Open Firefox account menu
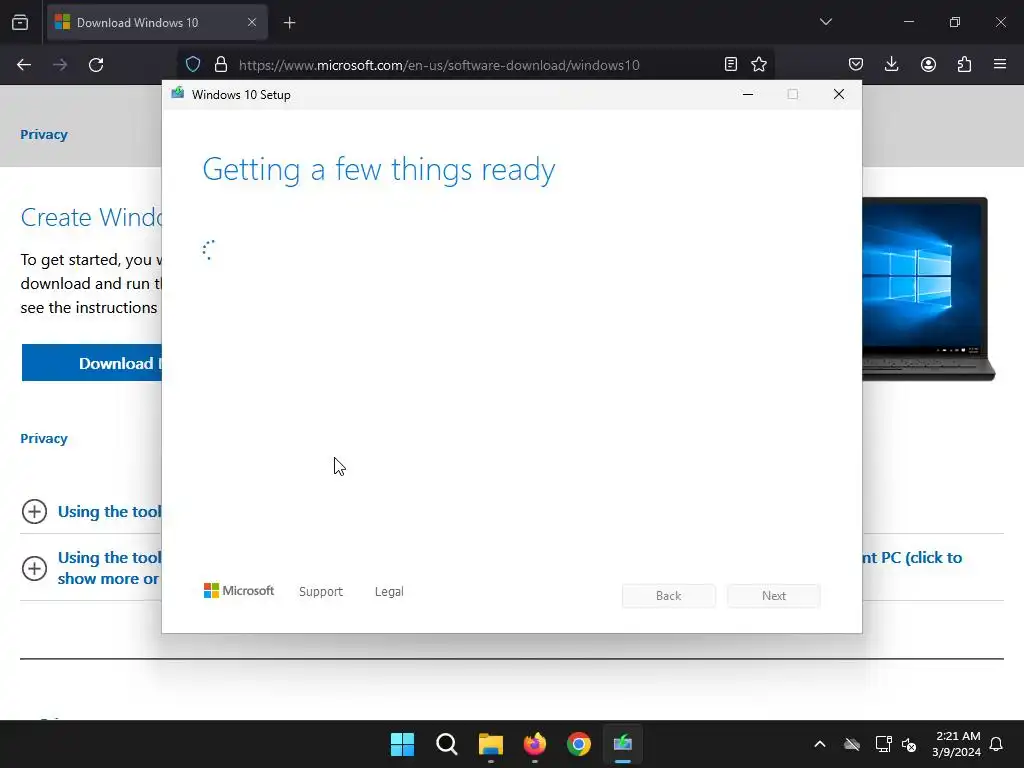The width and height of the screenshot is (1024, 768). click(928, 64)
